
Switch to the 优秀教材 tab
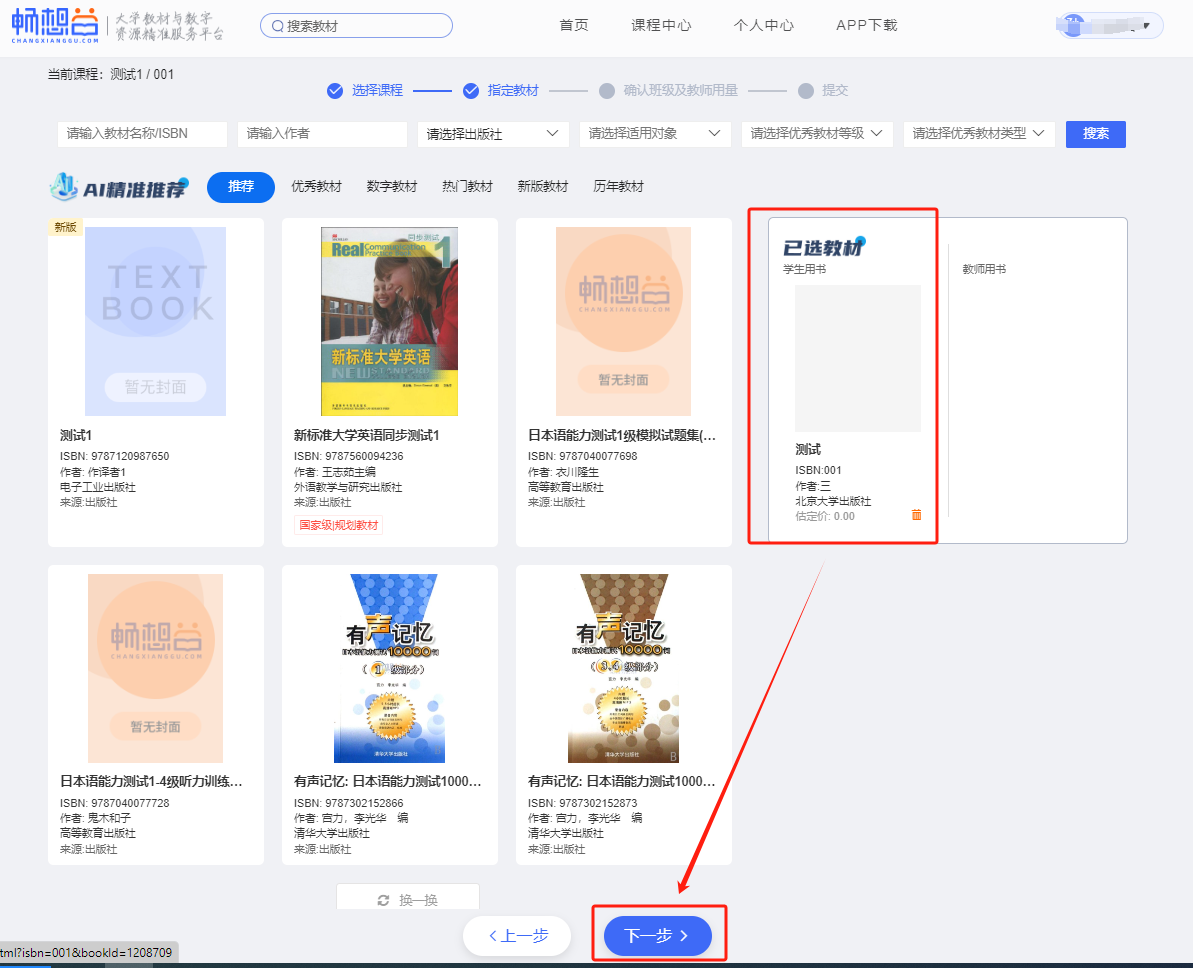[316, 187]
